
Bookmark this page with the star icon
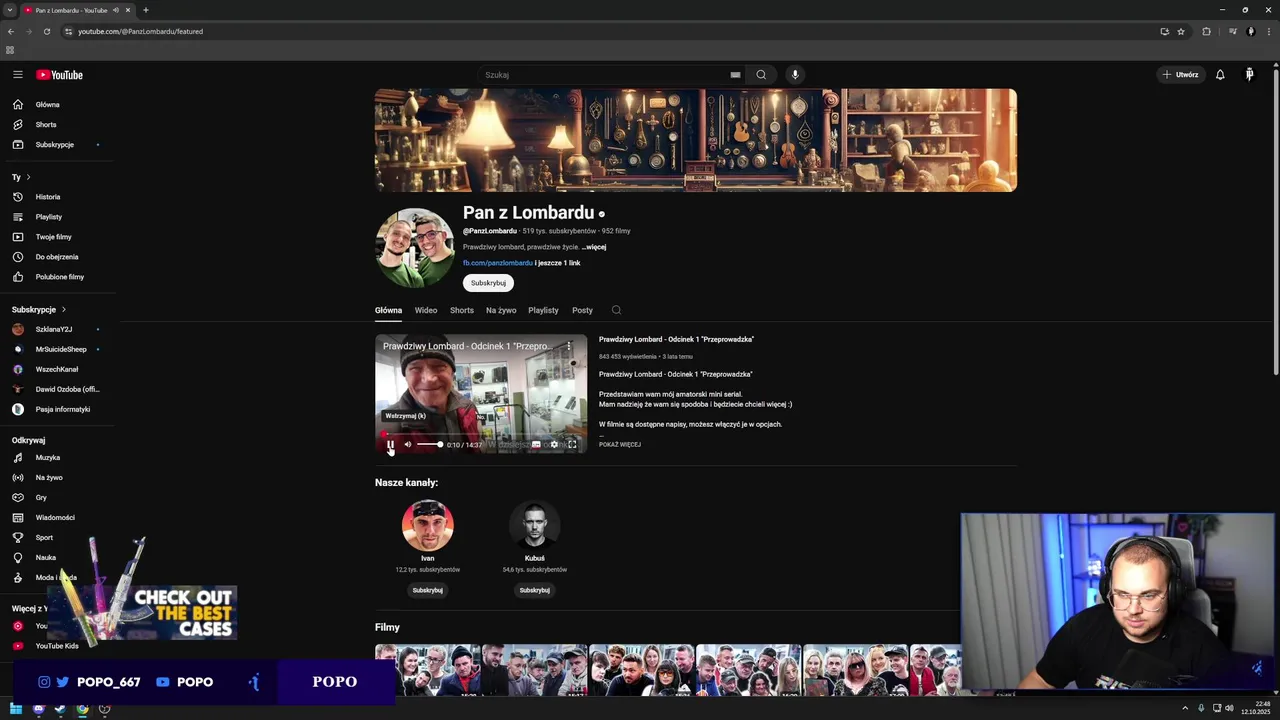pyautogui.click(x=1181, y=31)
